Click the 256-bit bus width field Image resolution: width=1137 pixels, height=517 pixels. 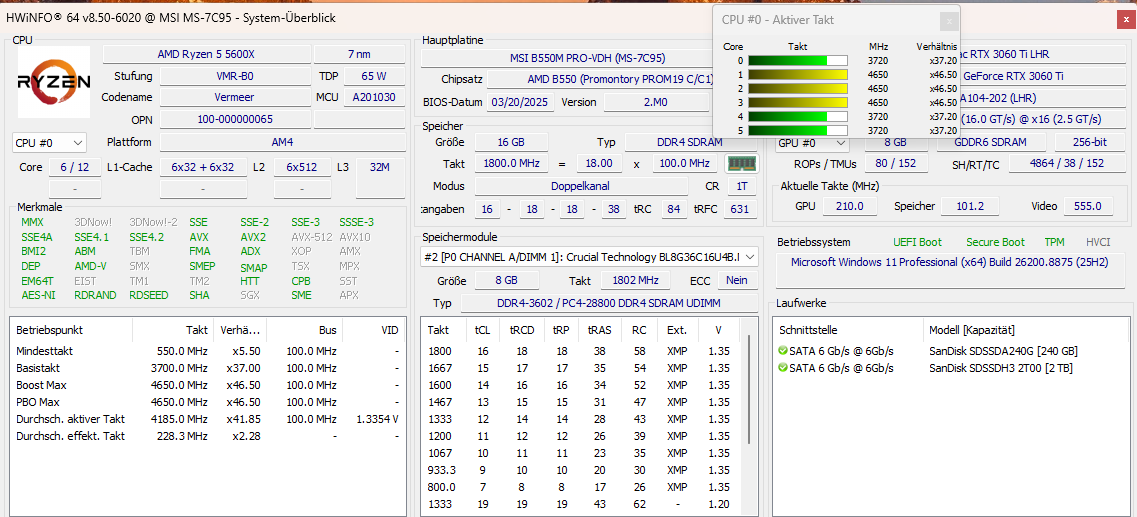point(1091,143)
